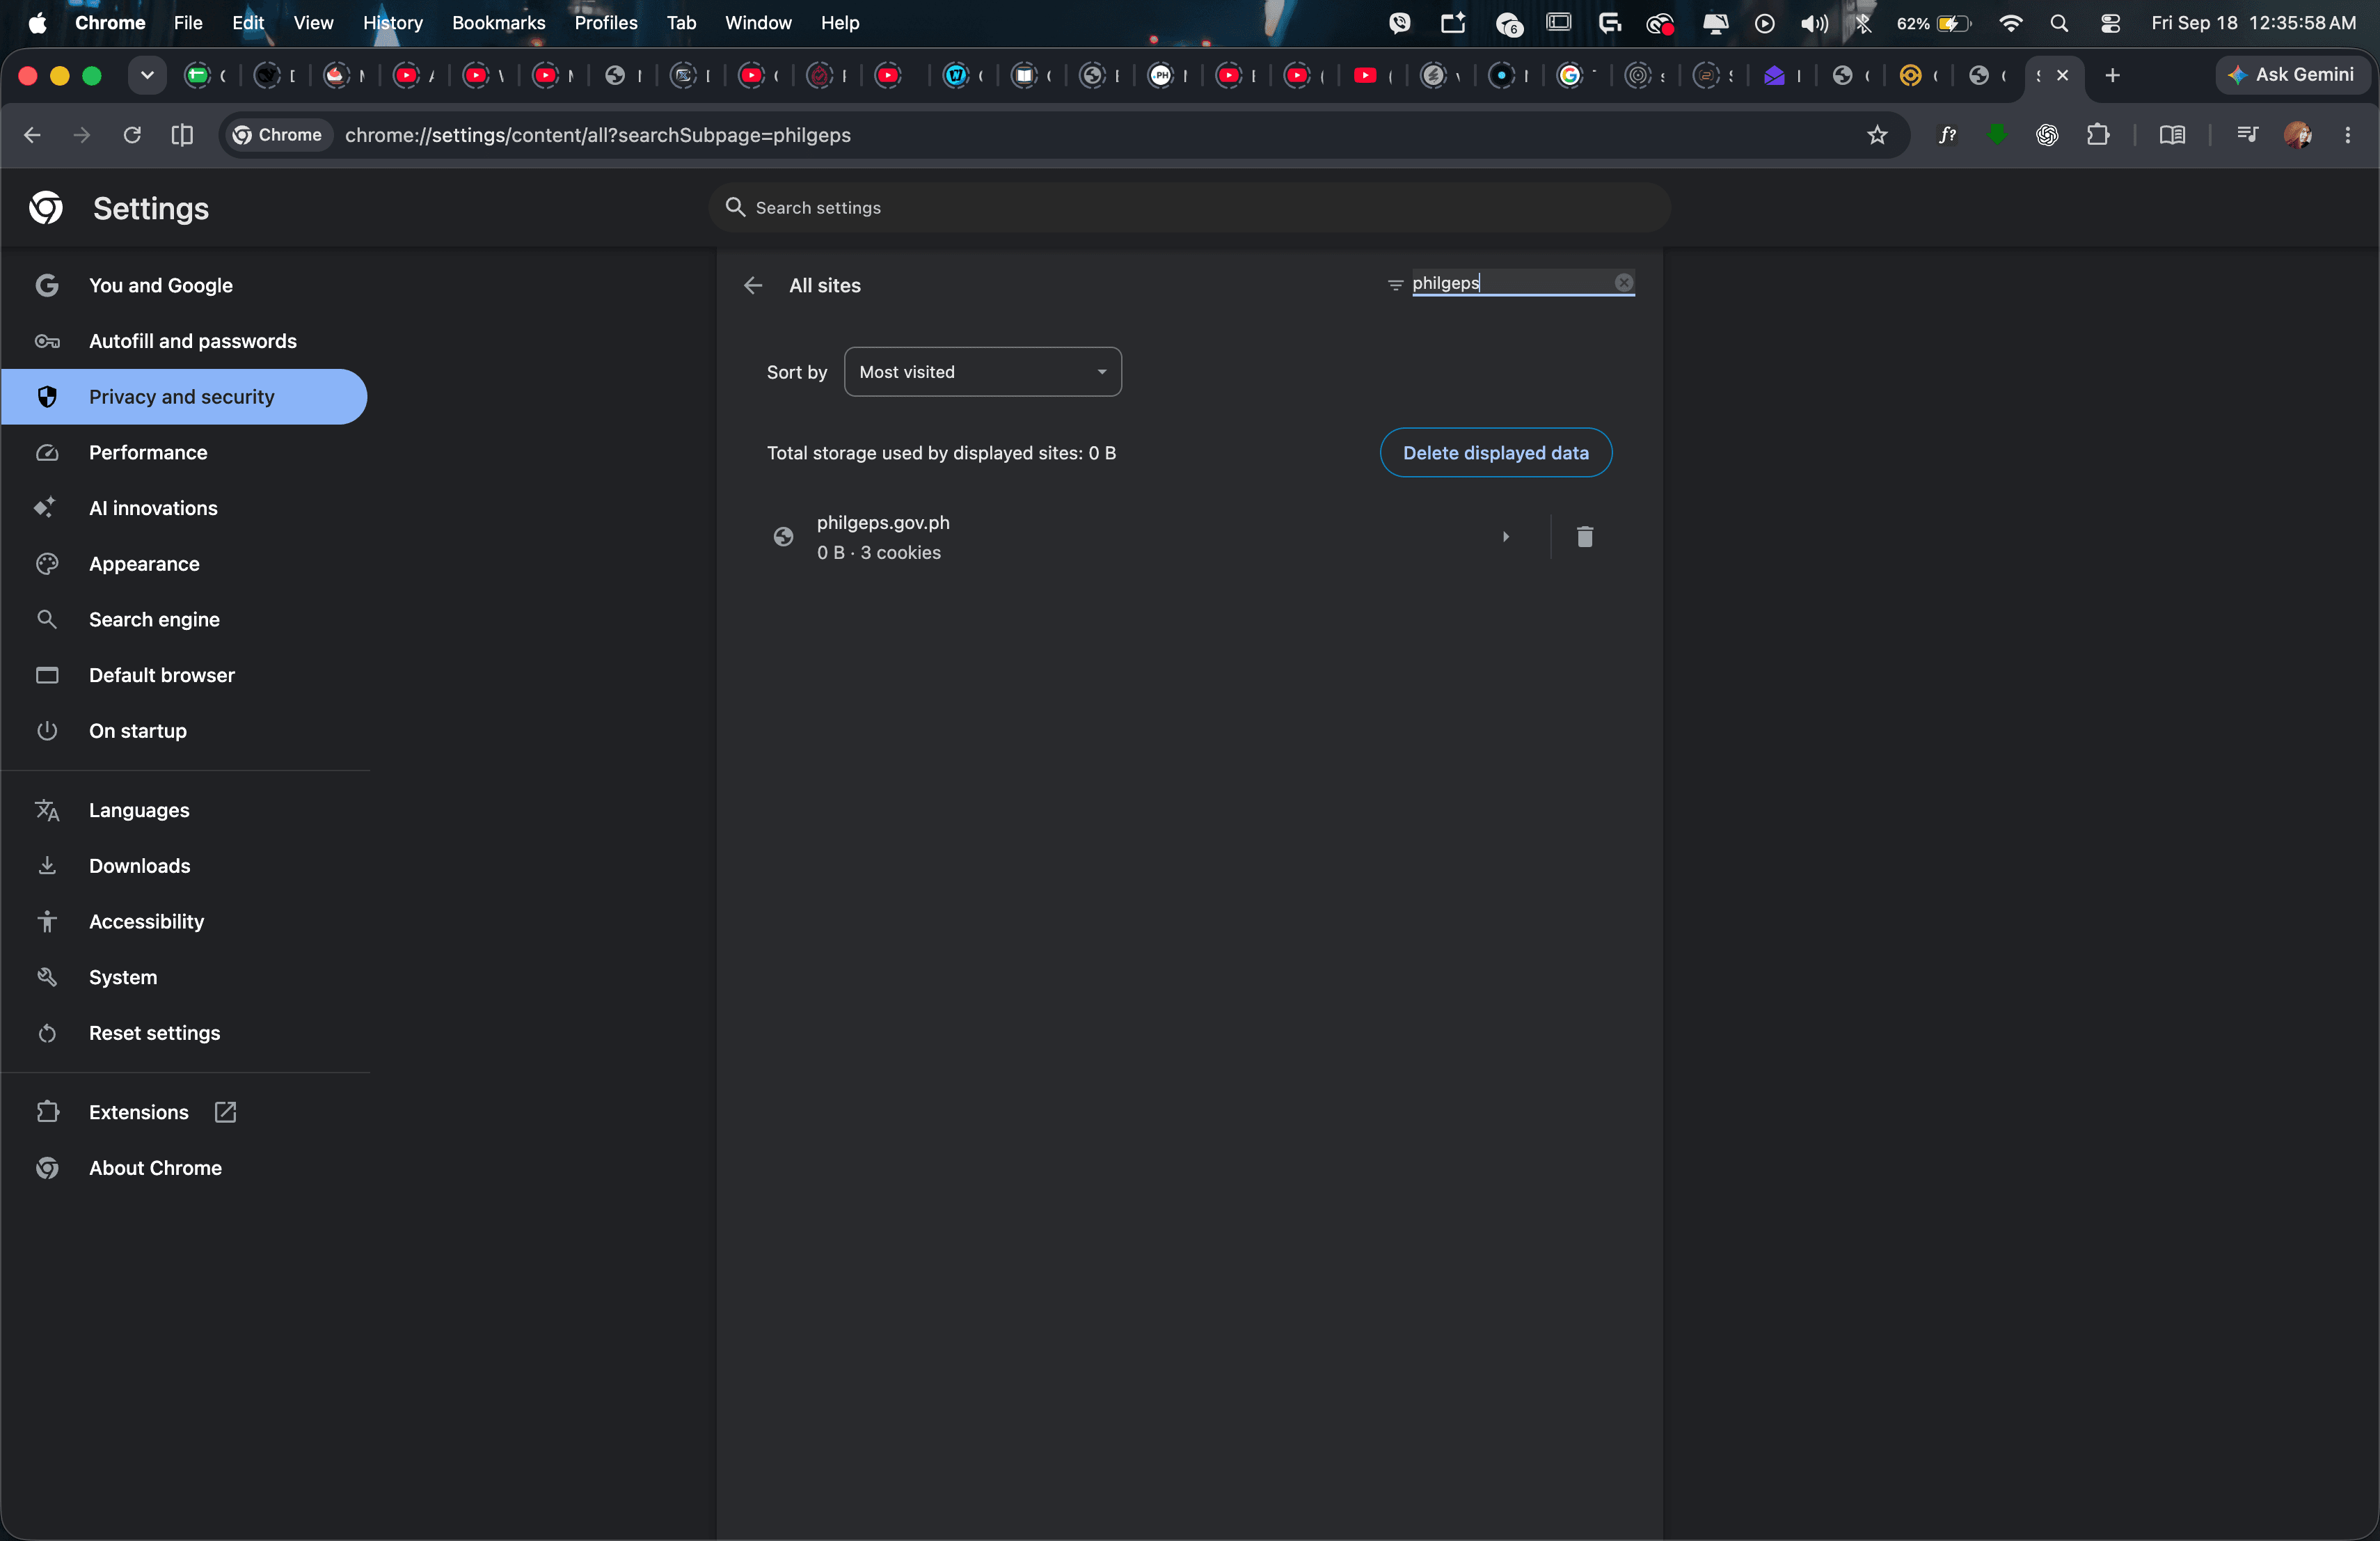Open Appearance settings
Viewport: 2380px width, 1541px height.
(185, 564)
